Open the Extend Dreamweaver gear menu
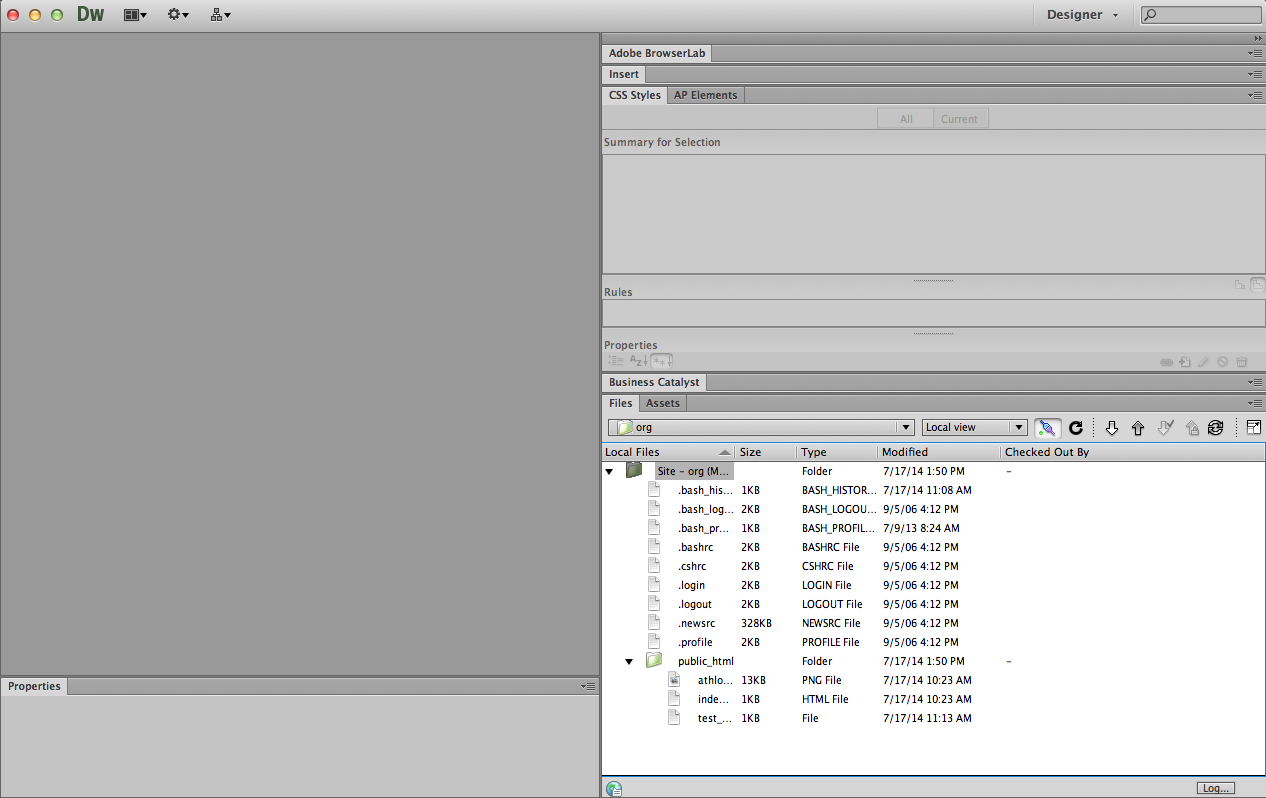This screenshot has height=798, width=1266. click(178, 15)
